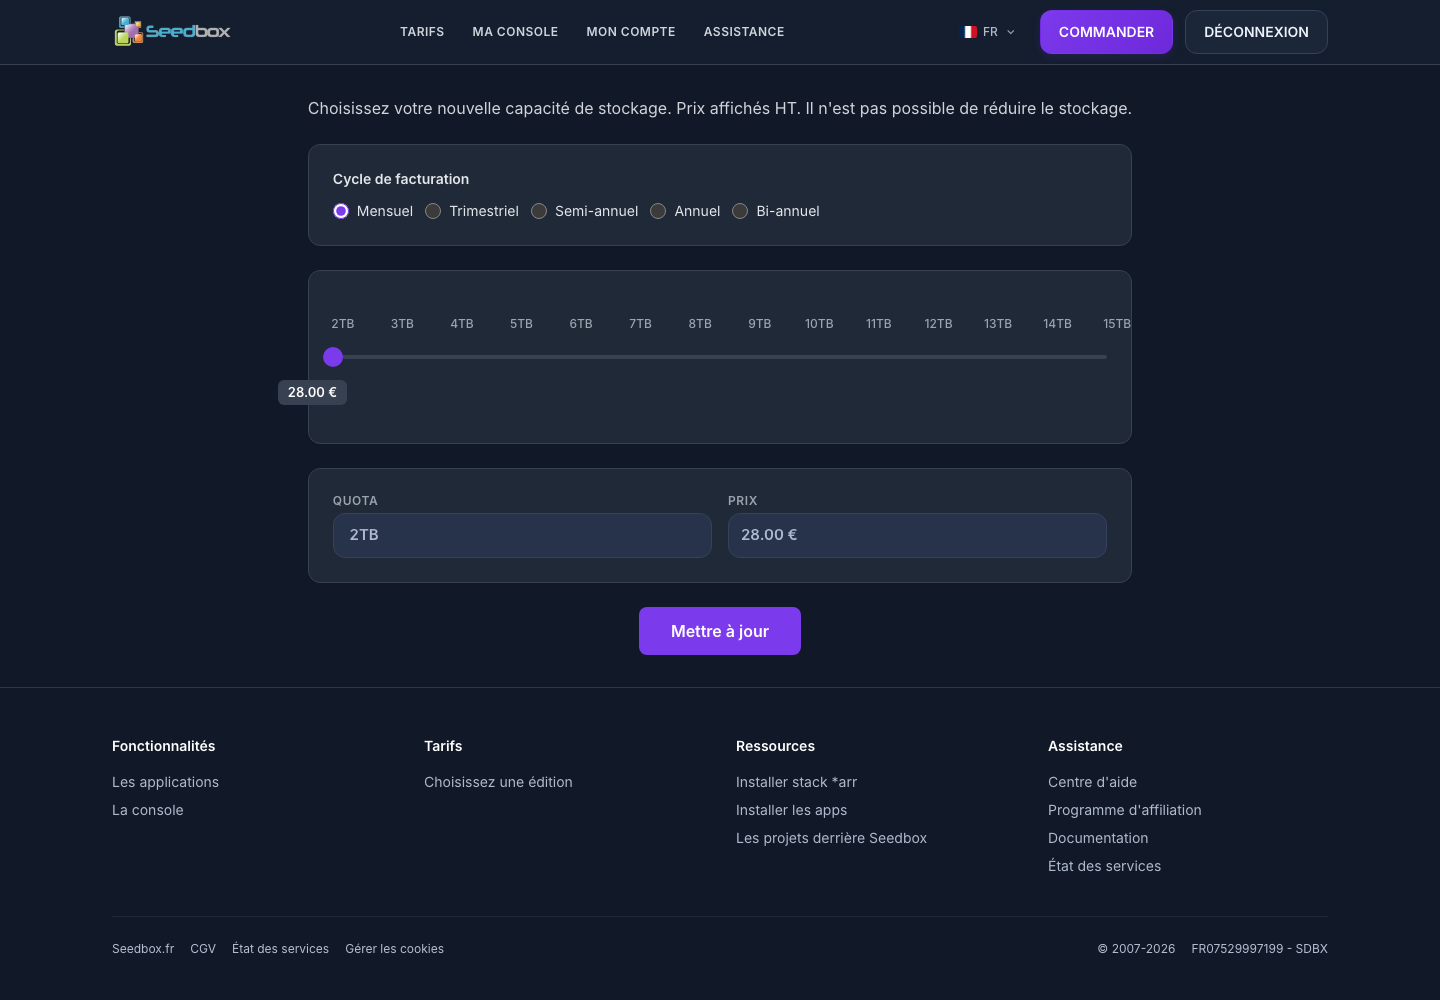Screen dimensions: 1440x1000
Task: Open the TARIFS menu
Action: [x=422, y=32]
